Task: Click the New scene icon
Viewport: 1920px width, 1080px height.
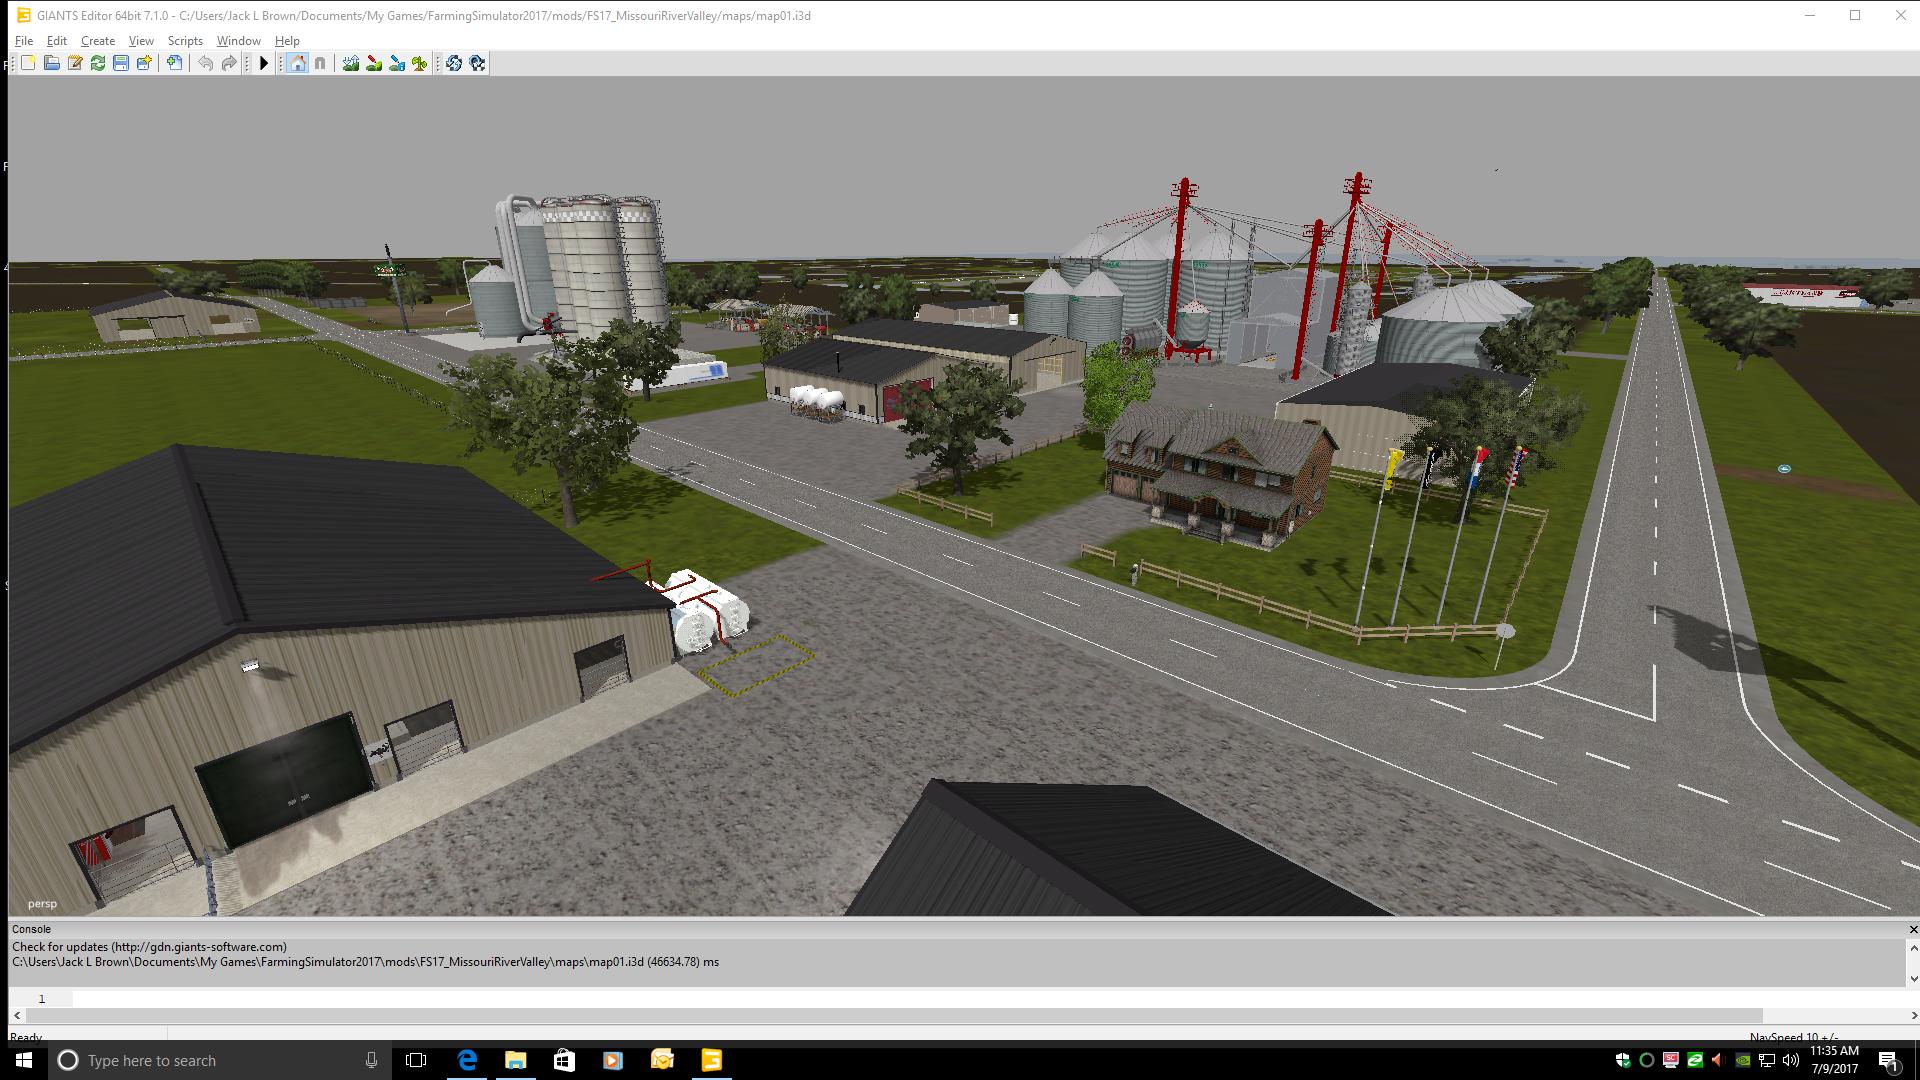Action: point(28,63)
